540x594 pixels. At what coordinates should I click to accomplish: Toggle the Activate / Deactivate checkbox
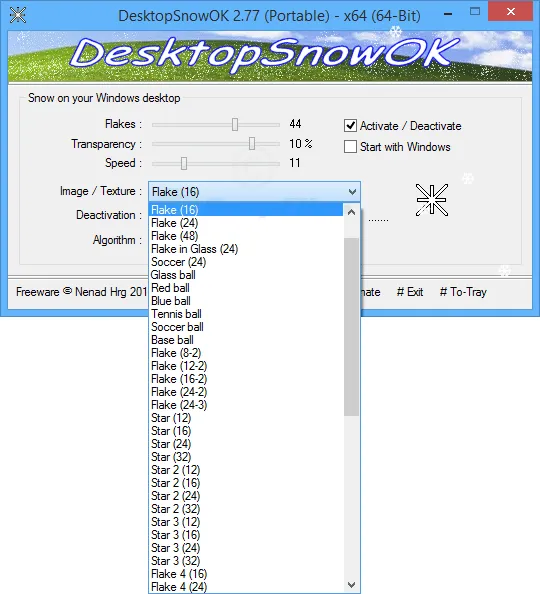pos(350,125)
